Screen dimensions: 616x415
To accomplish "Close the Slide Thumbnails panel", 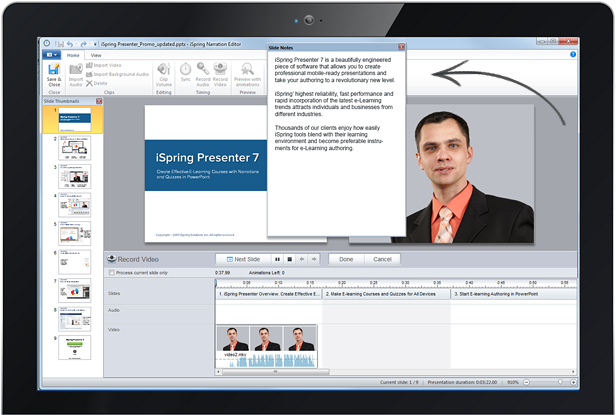I will coord(99,101).
